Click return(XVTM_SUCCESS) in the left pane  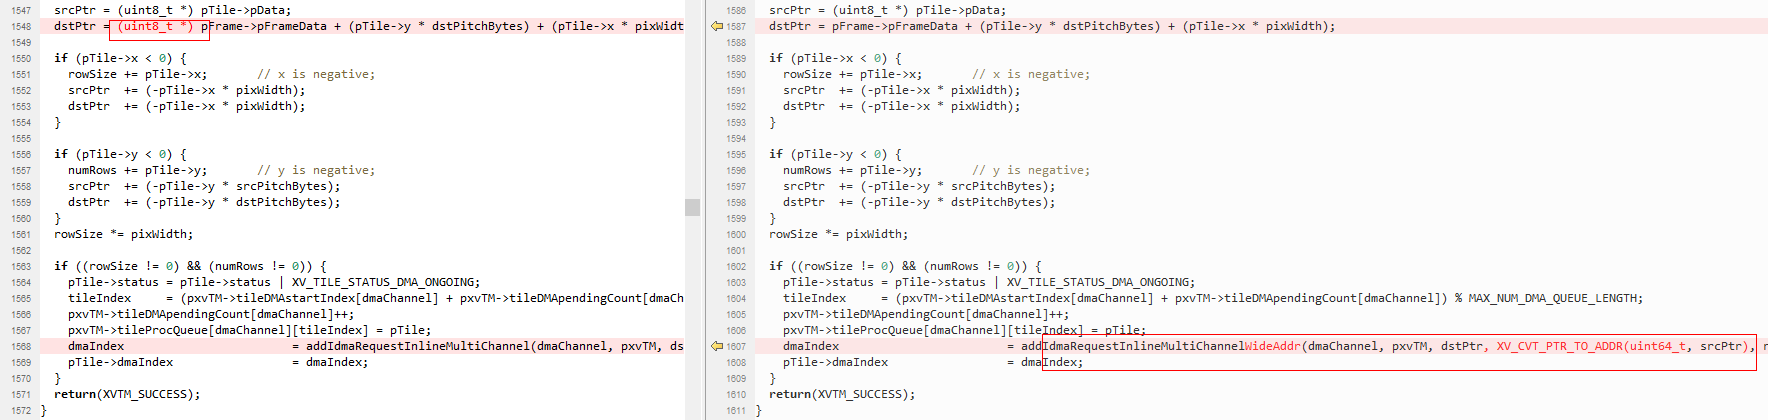[127, 395]
